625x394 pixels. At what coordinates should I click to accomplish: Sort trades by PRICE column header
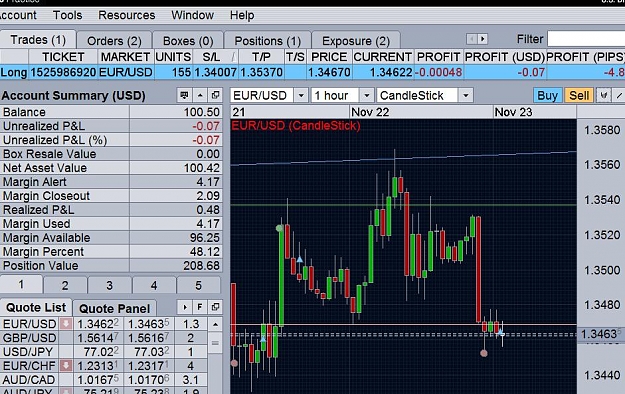(329, 57)
